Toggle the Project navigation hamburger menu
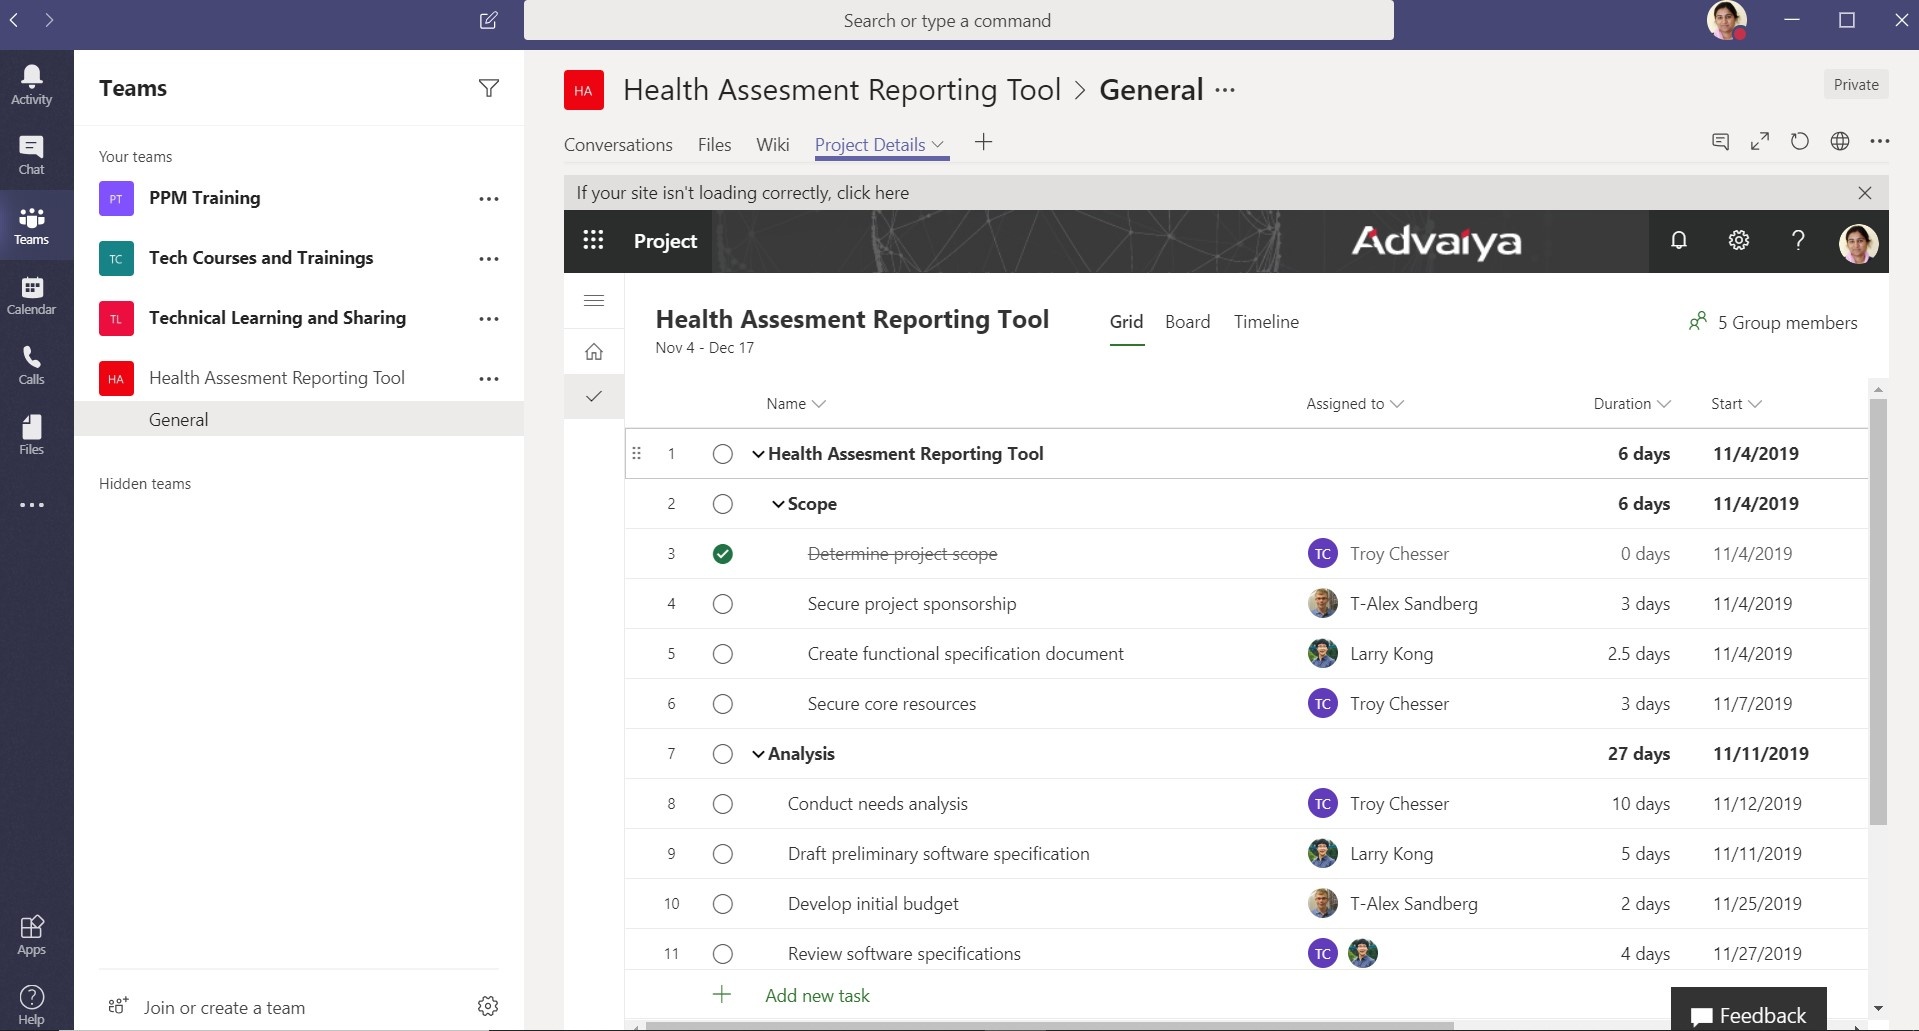 tap(594, 300)
